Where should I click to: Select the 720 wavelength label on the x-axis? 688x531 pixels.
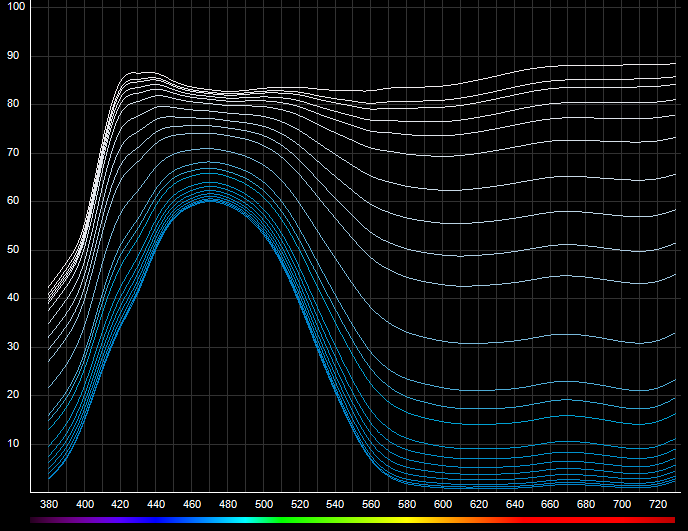pos(658,503)
